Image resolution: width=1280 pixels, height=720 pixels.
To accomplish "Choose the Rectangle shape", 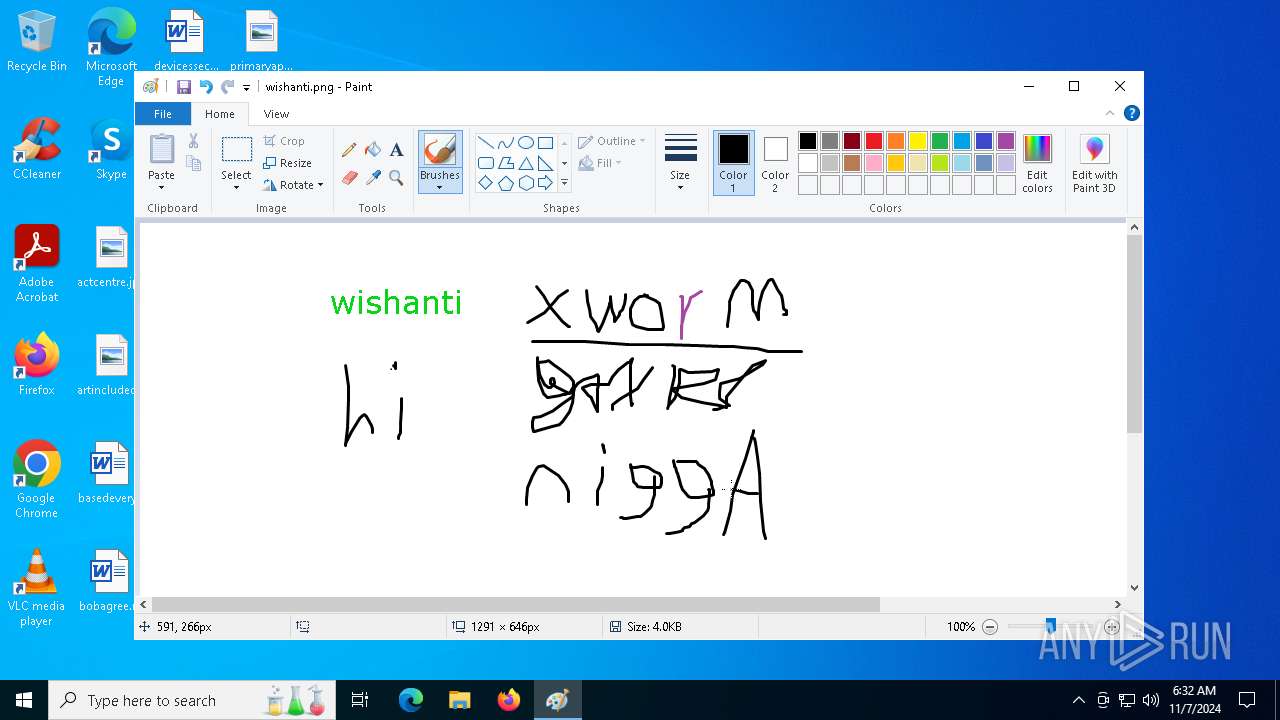I will click(x=545, y=143).
